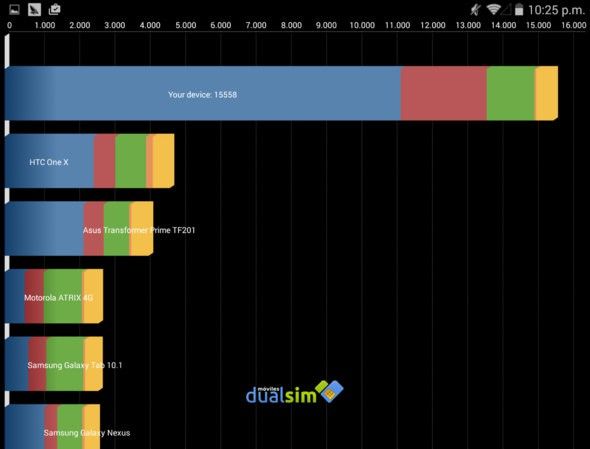Select the Asus Transformer Prime TF201 label
Screen dimensions: 590x449
(x=139, y=230)
